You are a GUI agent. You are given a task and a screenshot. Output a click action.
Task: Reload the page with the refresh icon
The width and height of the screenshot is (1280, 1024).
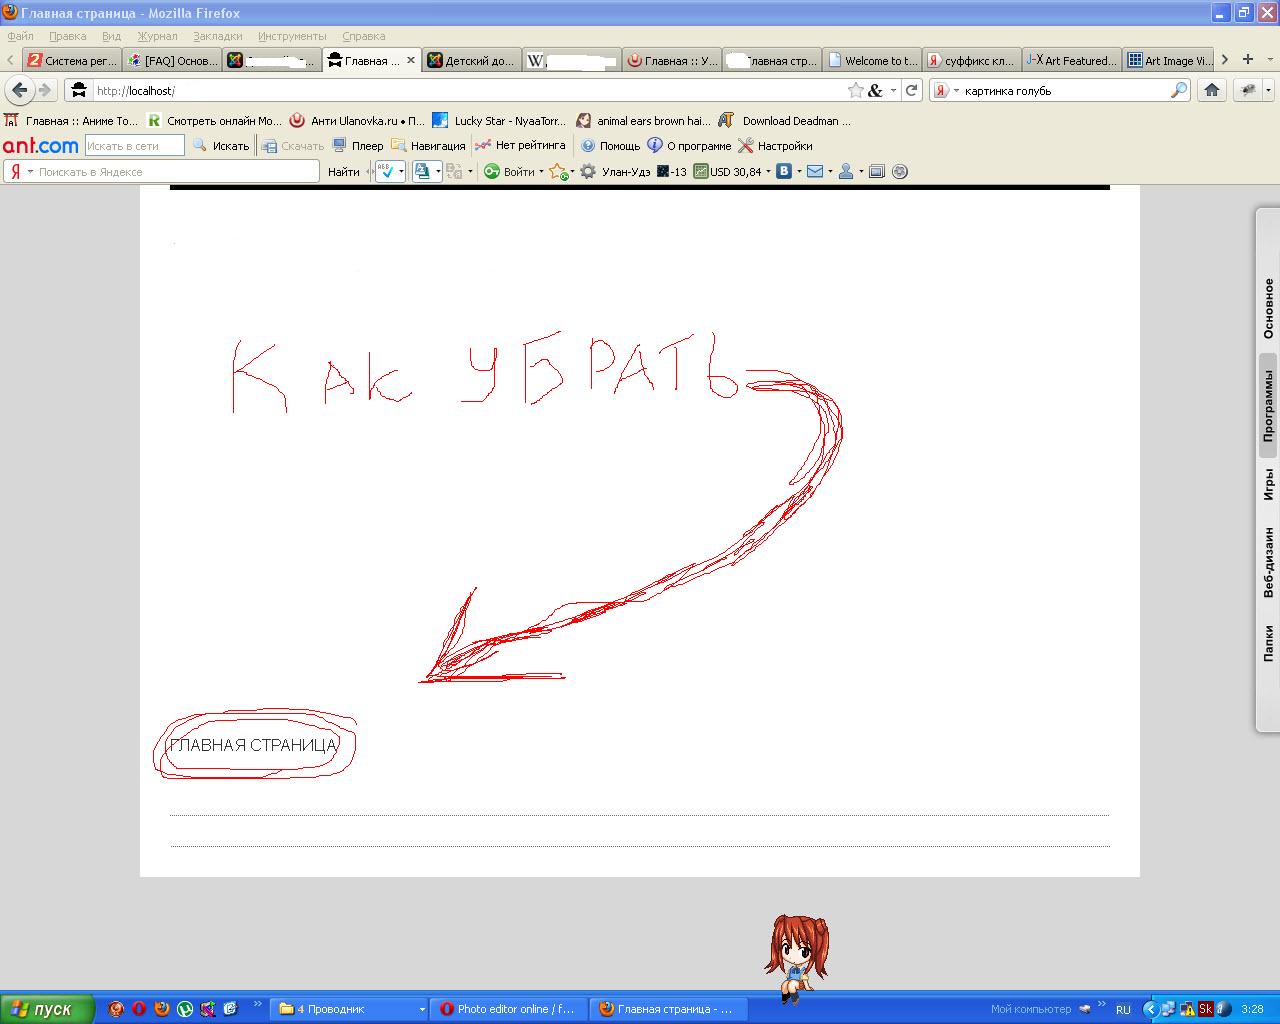pyautogui.click(x=911, y=90)
